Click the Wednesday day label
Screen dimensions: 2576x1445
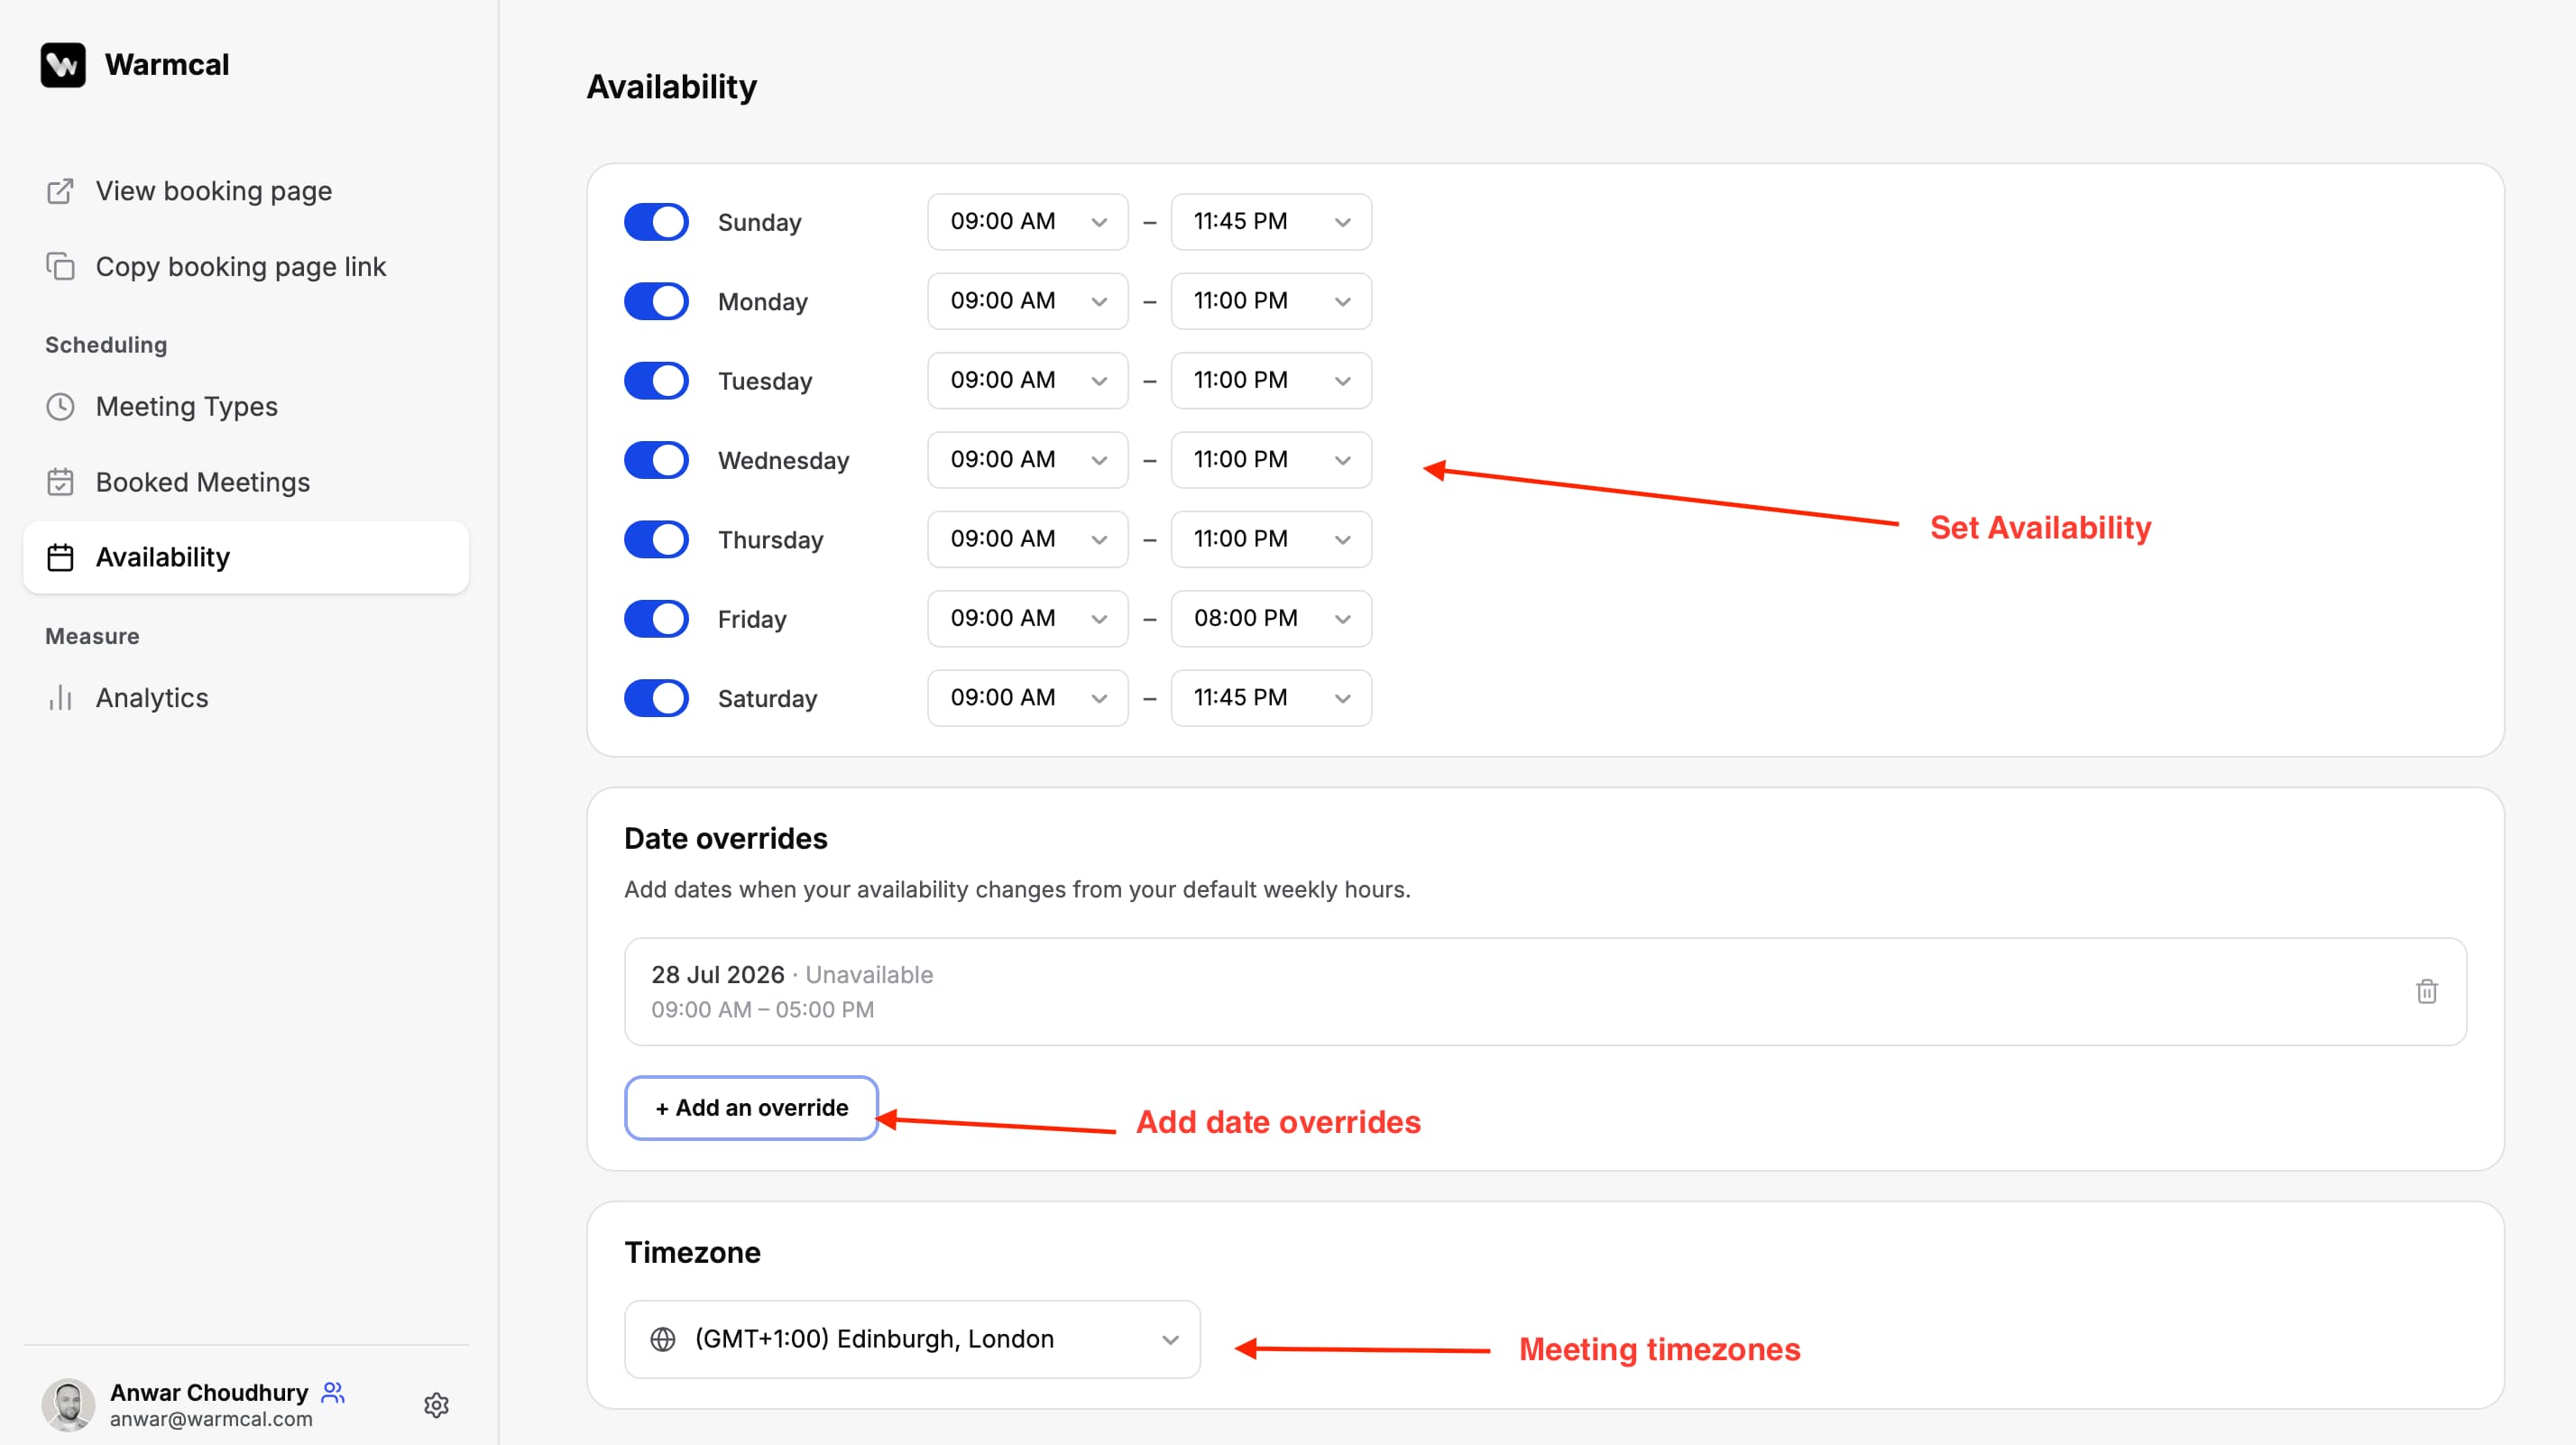pos(783,461)
